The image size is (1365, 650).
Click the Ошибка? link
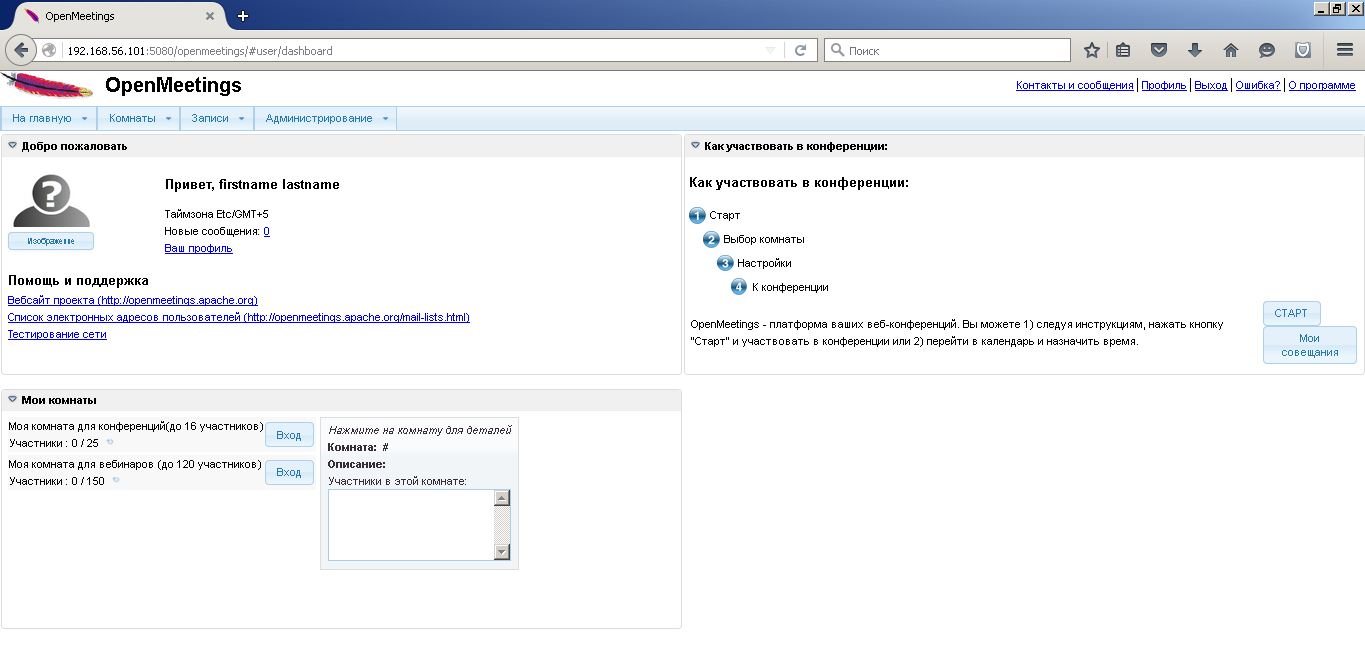[x=1258, y=86]
